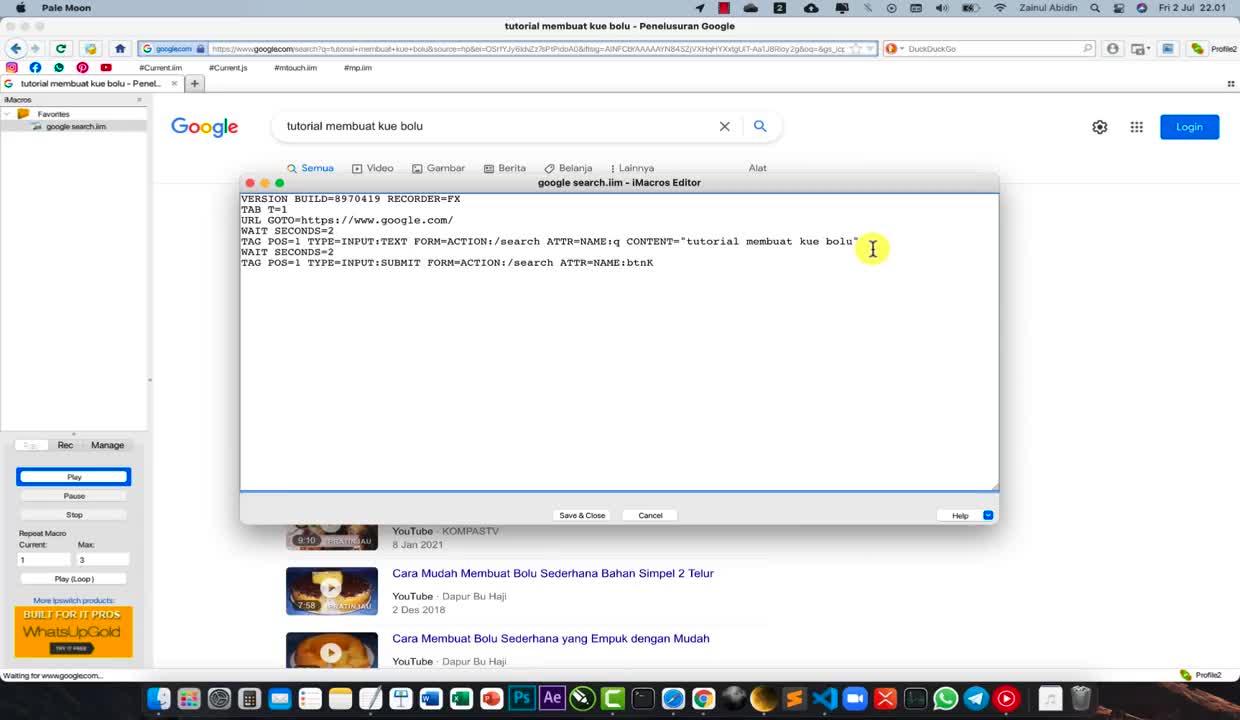The height and width of the screenshot is (720, 1240).
Task: Click the Max repeat macro value field
Action: (x=103, y=560)
